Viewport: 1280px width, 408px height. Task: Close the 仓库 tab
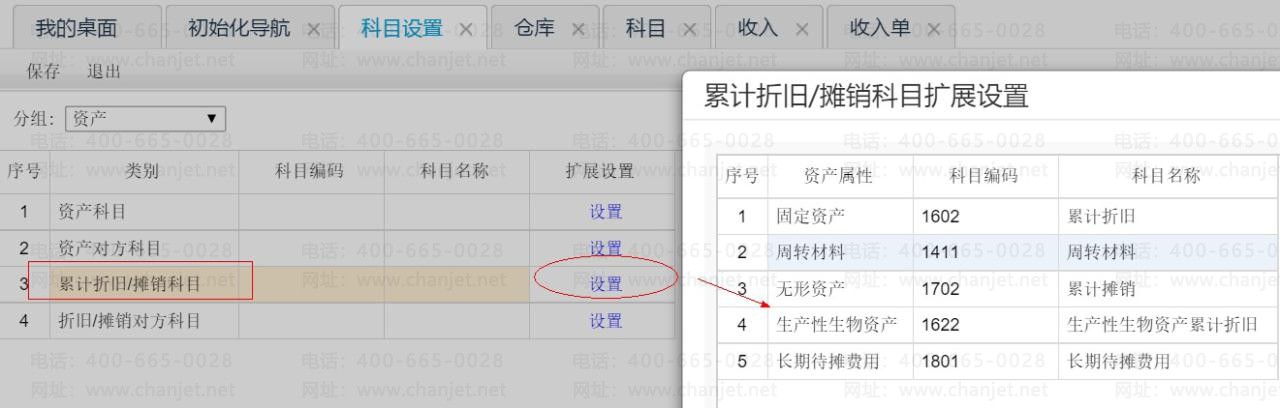click(577, 30)
